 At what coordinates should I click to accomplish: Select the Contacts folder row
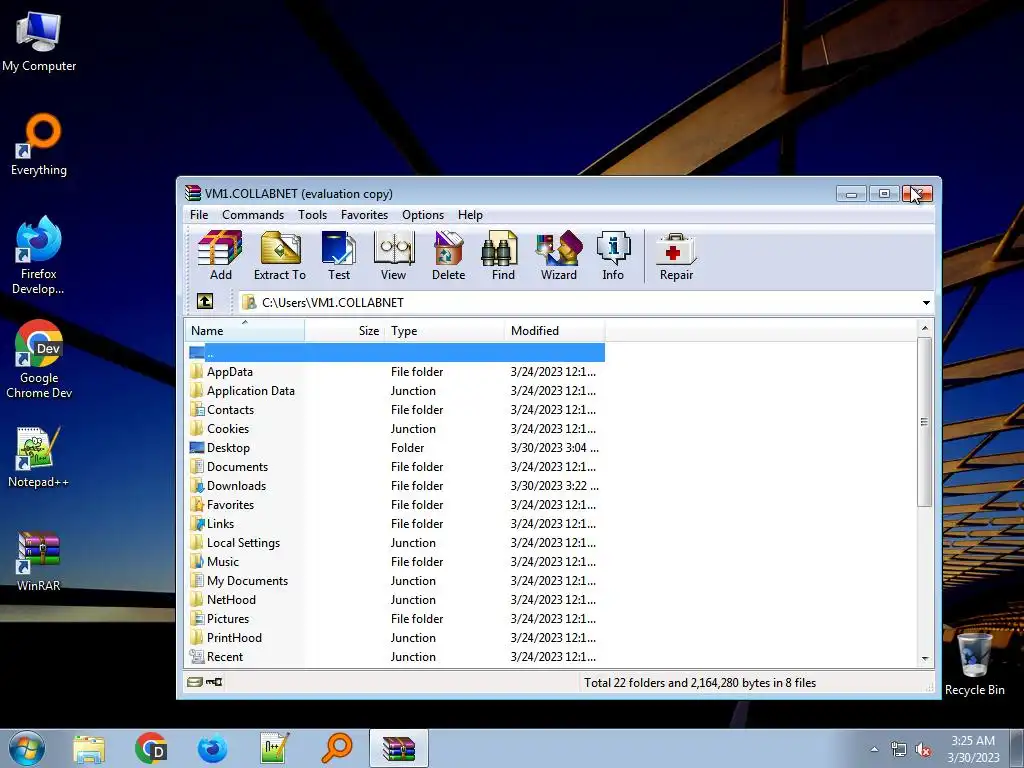coord(396,409)
